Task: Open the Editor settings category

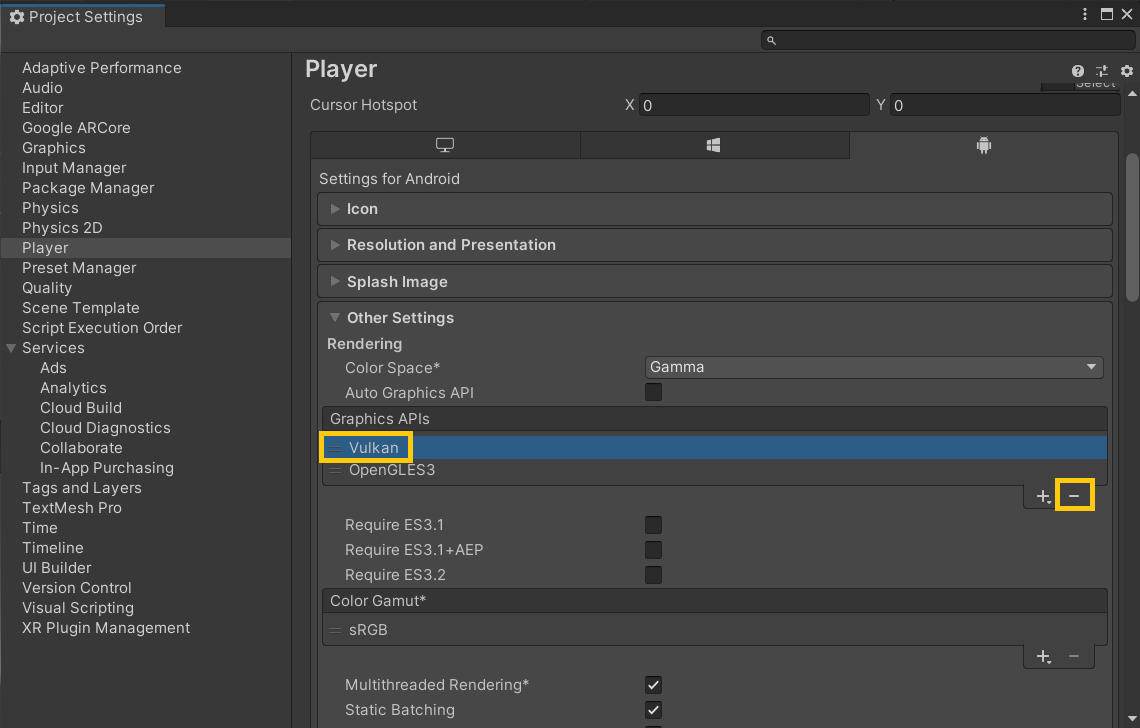Action: pyautogui.click(x=43, y=108)
